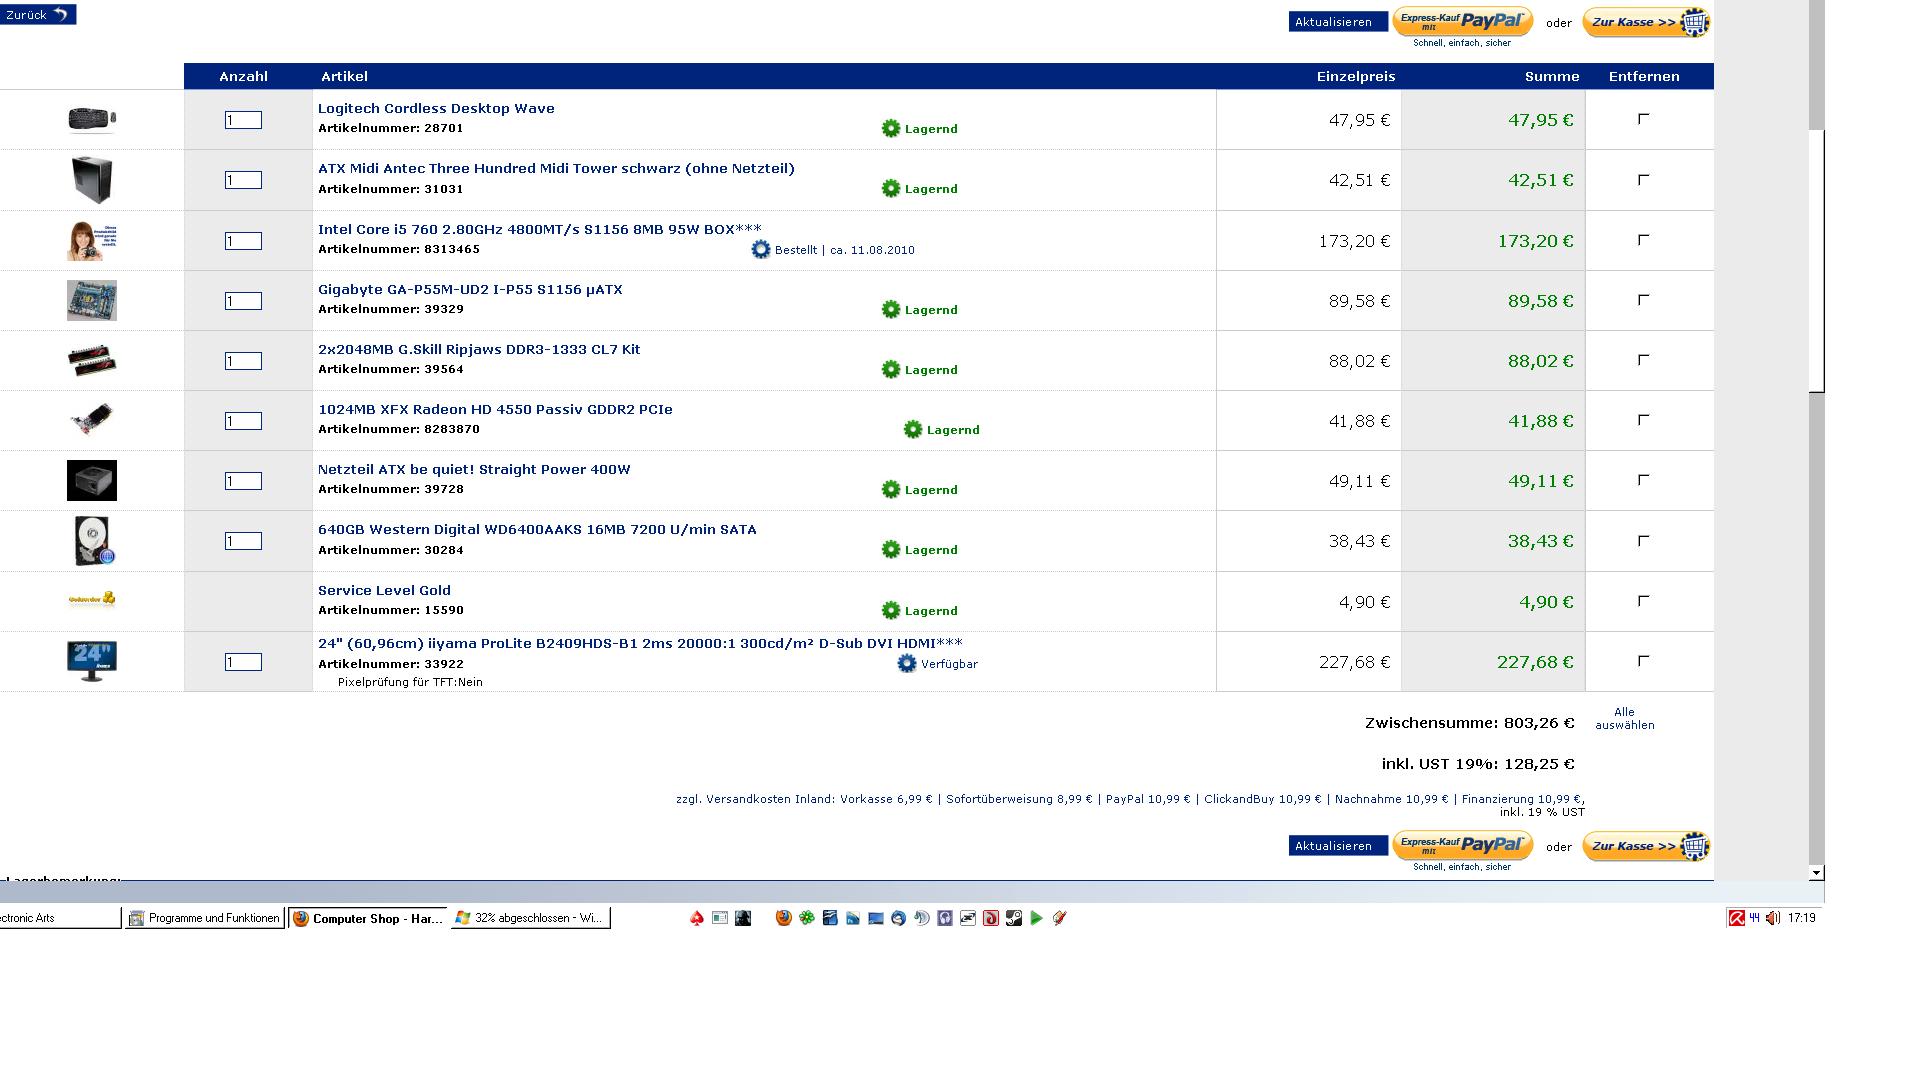The height and width of the screenshot is (1080, 1920).
Task: Click the iiyama 24-inch monitor thumbnail
Action: click(x=92, y=661)
